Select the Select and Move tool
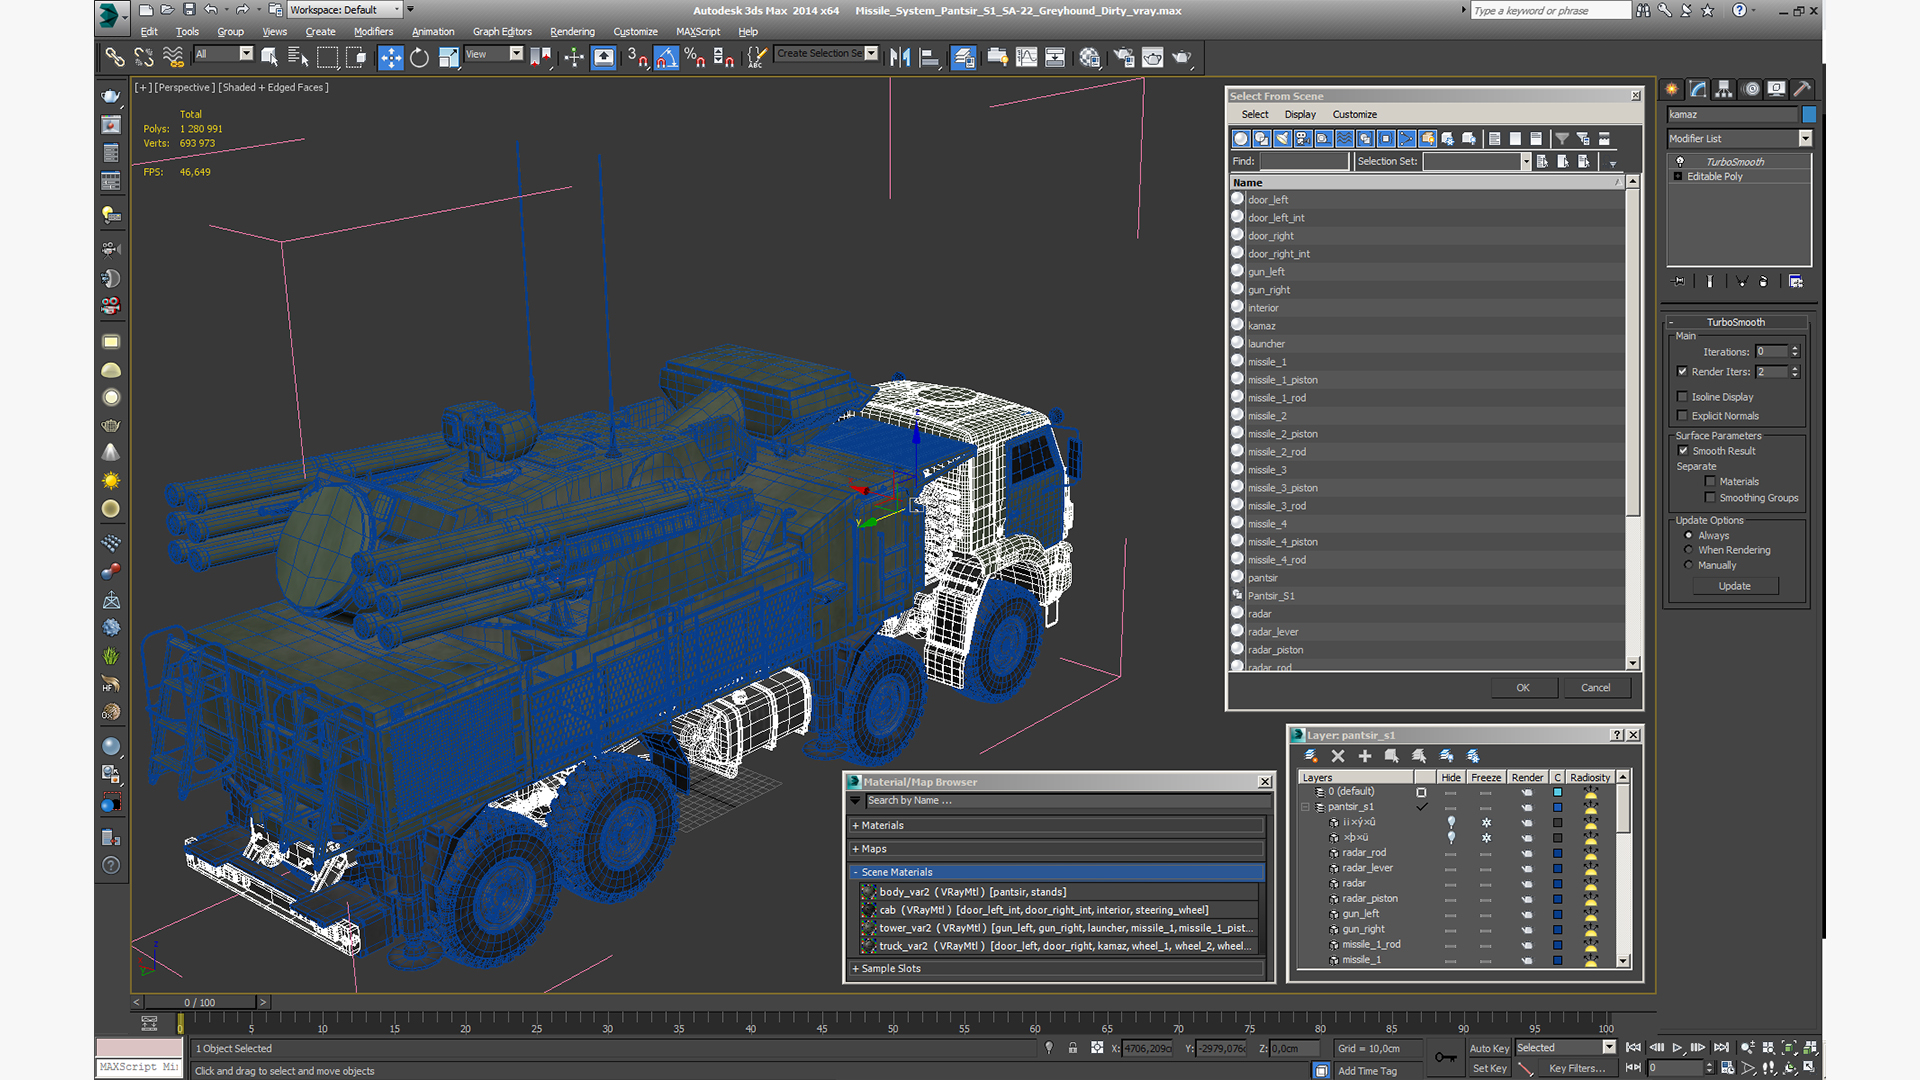 pyautogui.click(x=391, y=58)
